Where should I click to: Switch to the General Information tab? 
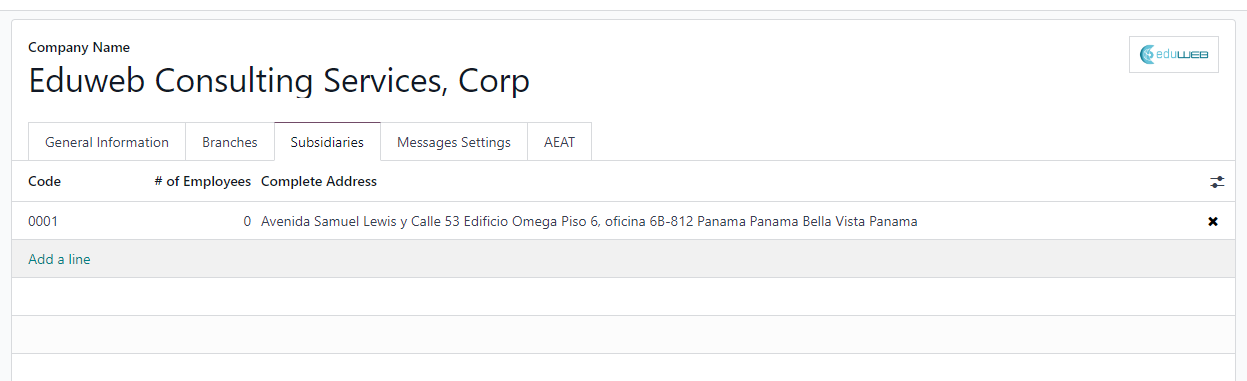(107, 142)
